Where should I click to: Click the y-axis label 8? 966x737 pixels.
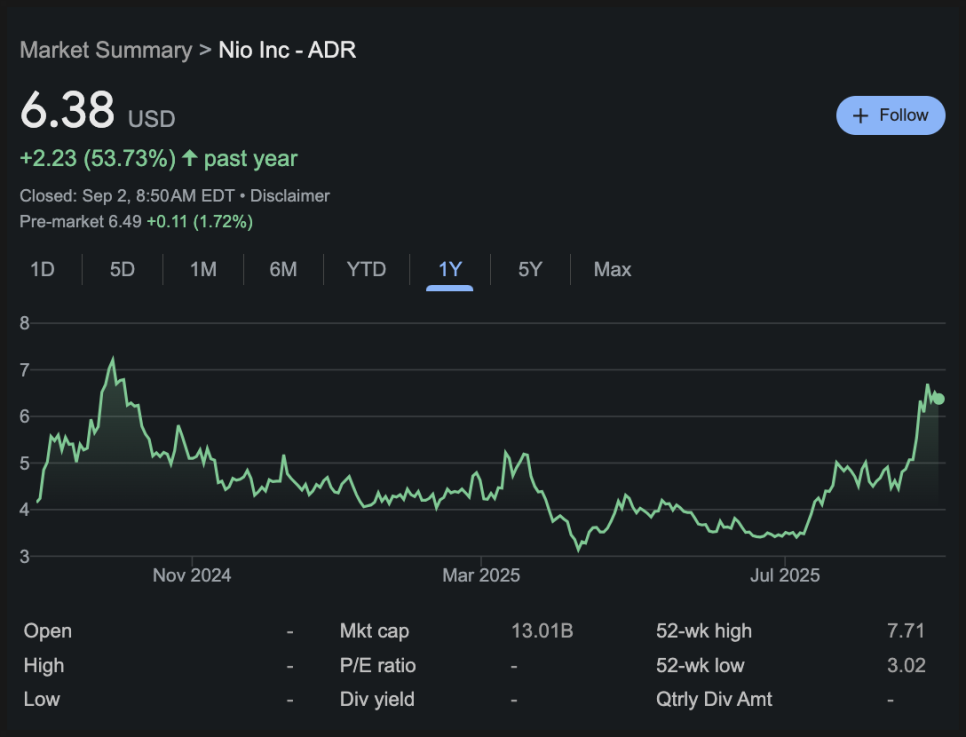click(x=25, y=323)
